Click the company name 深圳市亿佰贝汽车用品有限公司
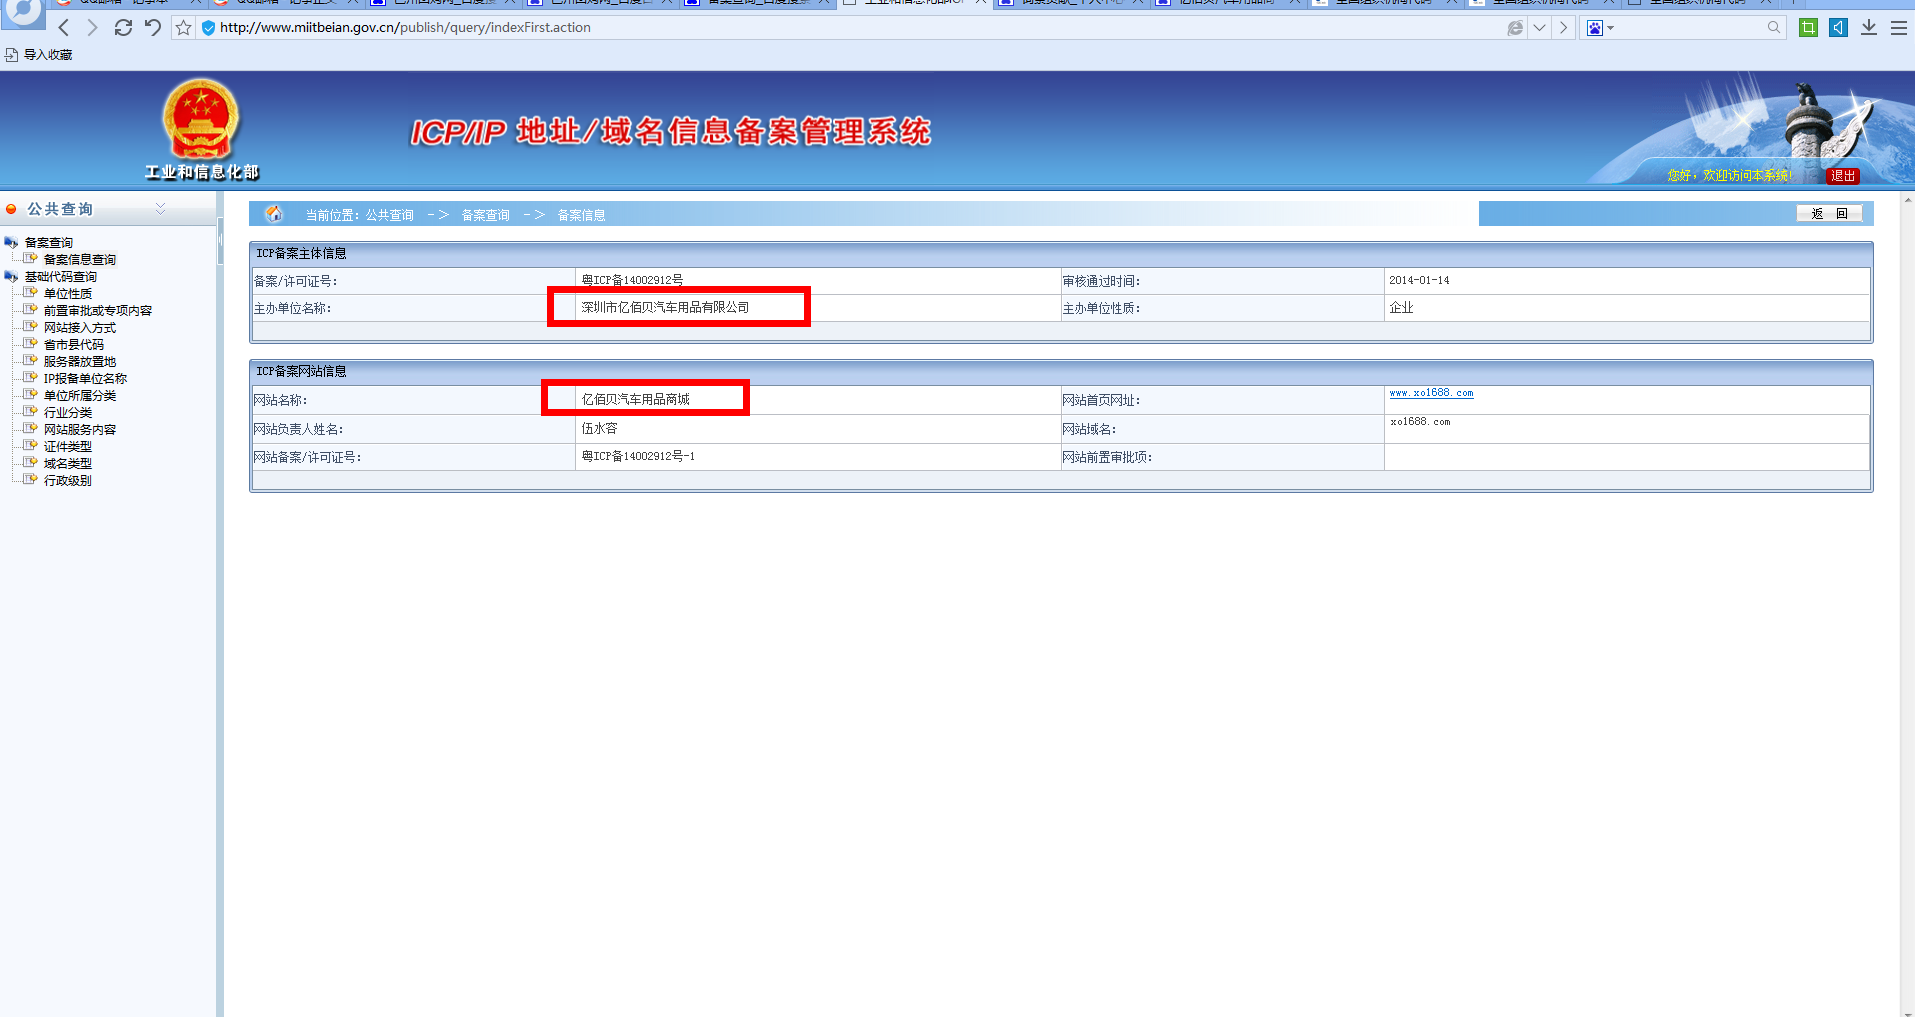Viewport: 1915px width, 1017px height. [665, 307]
